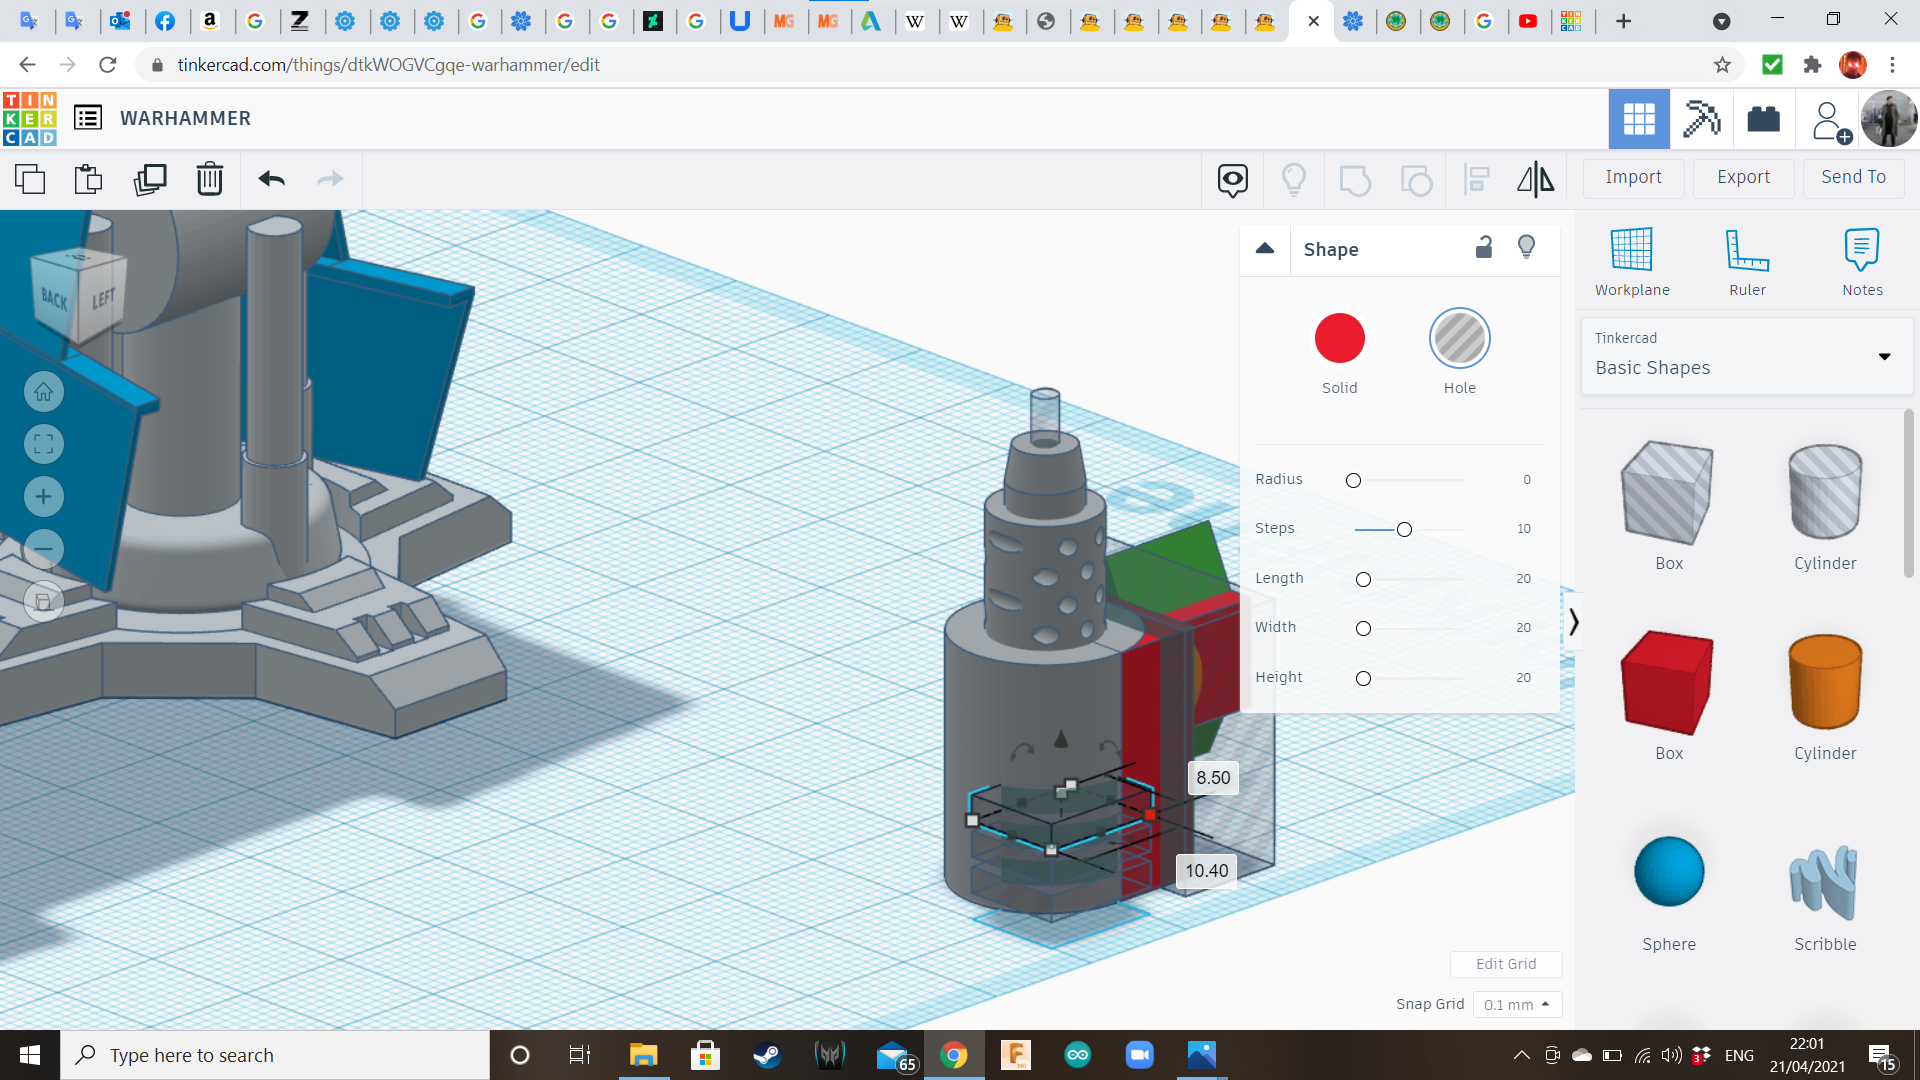The width and height of the screenshot is (1920, 1080).
Task: Open File Explorer from taskbar
Action: tap(643, 1055)
